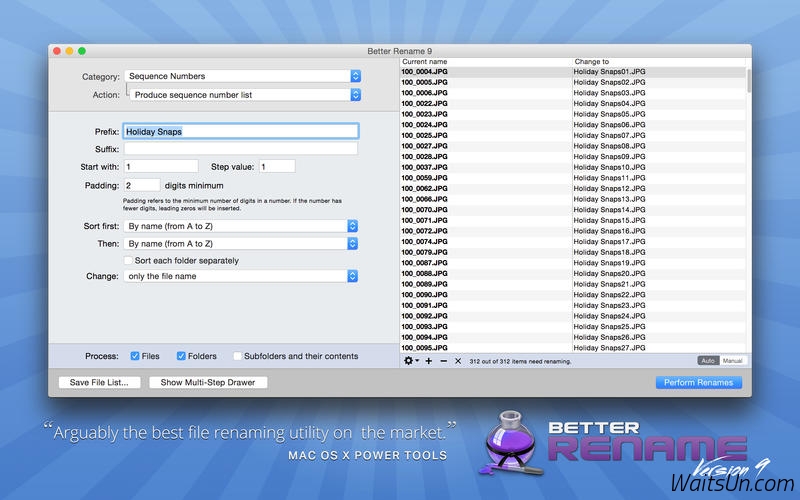Open the gear actions menu below file list
This screenshot has height=500, width=800.
coord(411,361)
